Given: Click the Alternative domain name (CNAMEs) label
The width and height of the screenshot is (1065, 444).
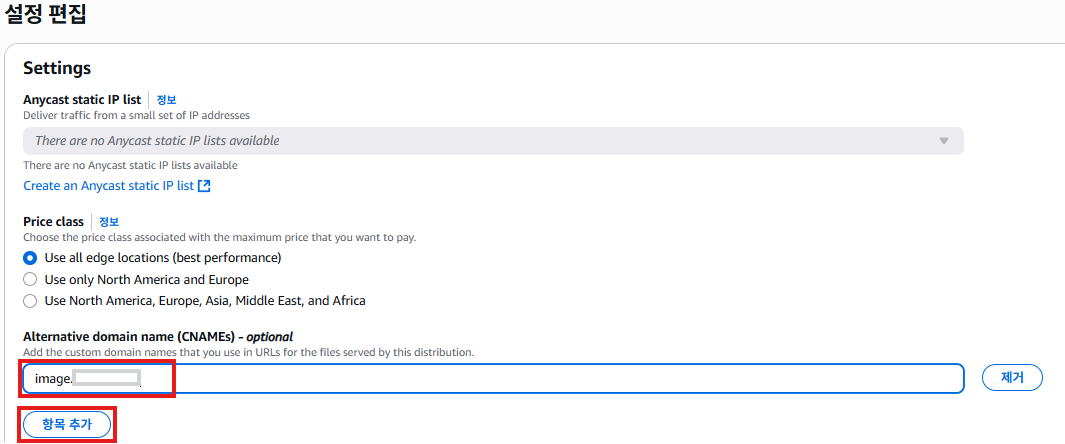Looking at the screenshot, I should (x=158, y=337).
